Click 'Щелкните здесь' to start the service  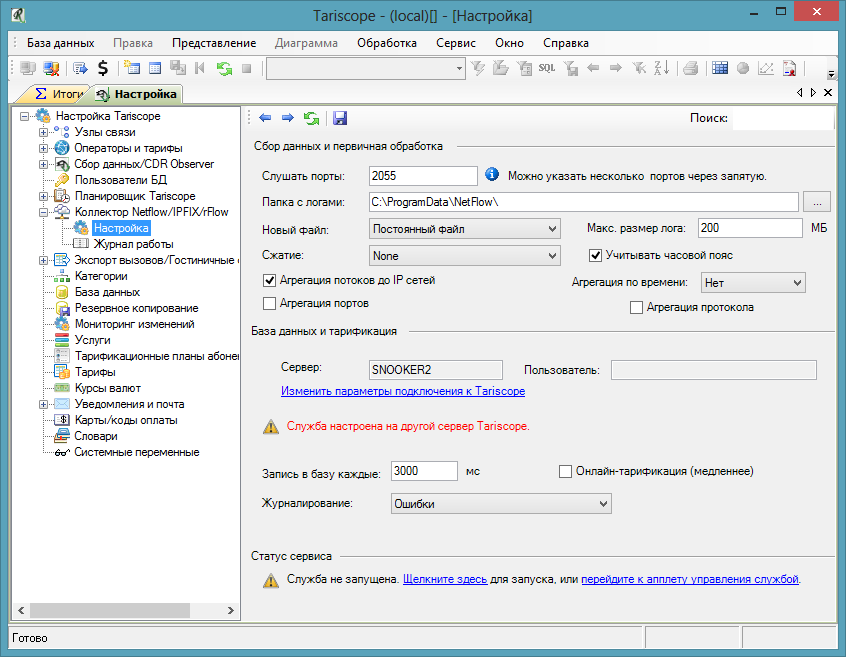coord(445,579)
